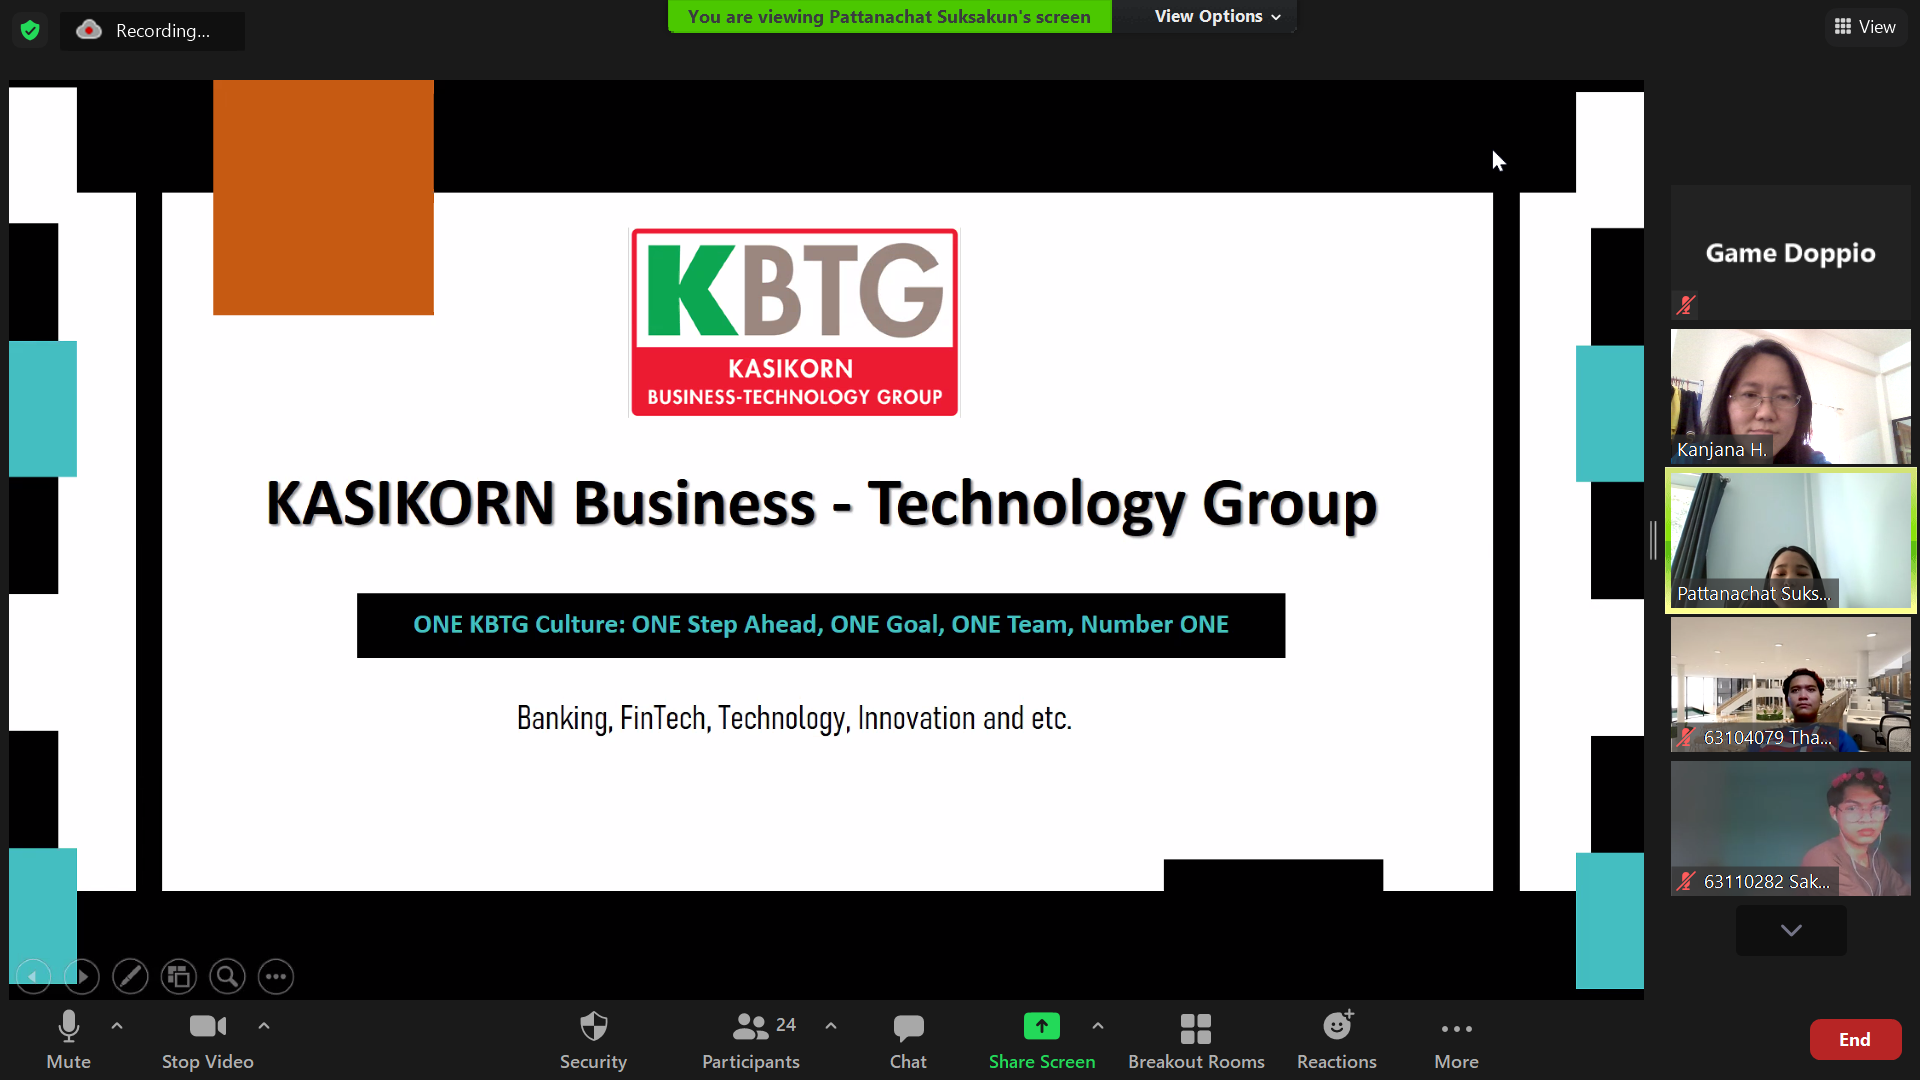Open the Participants panel
The height and width of the screenshot is (1080, 1920).
click(x=751, y=1040)
